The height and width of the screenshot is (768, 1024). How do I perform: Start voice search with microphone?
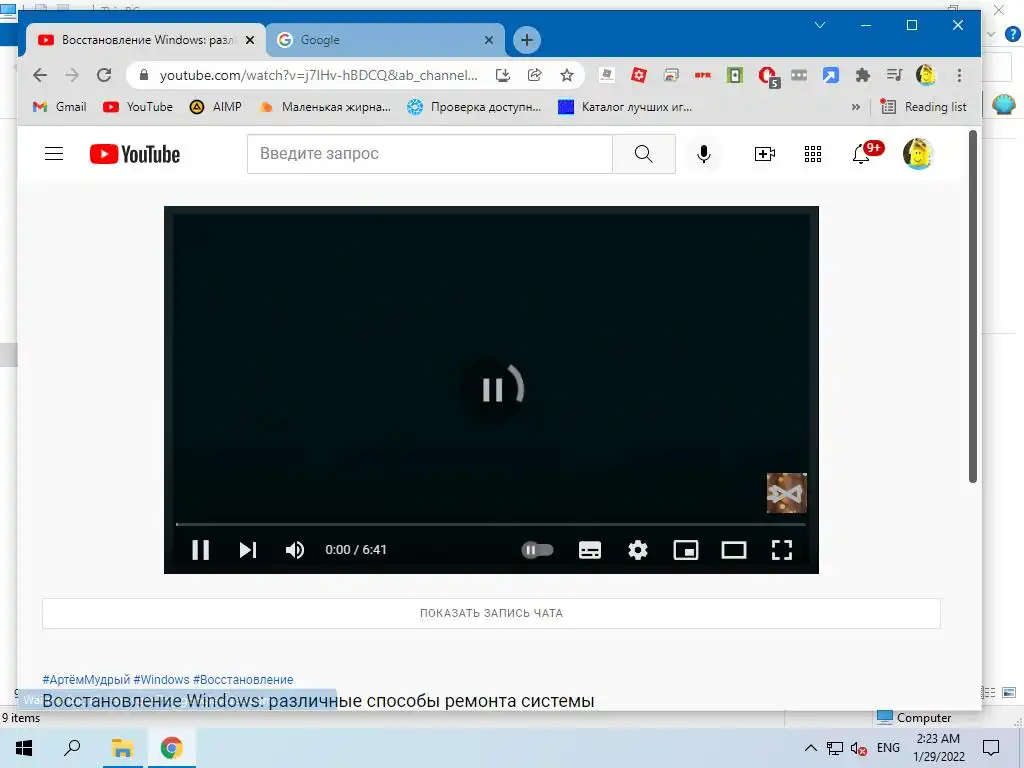tap(703, 154)
